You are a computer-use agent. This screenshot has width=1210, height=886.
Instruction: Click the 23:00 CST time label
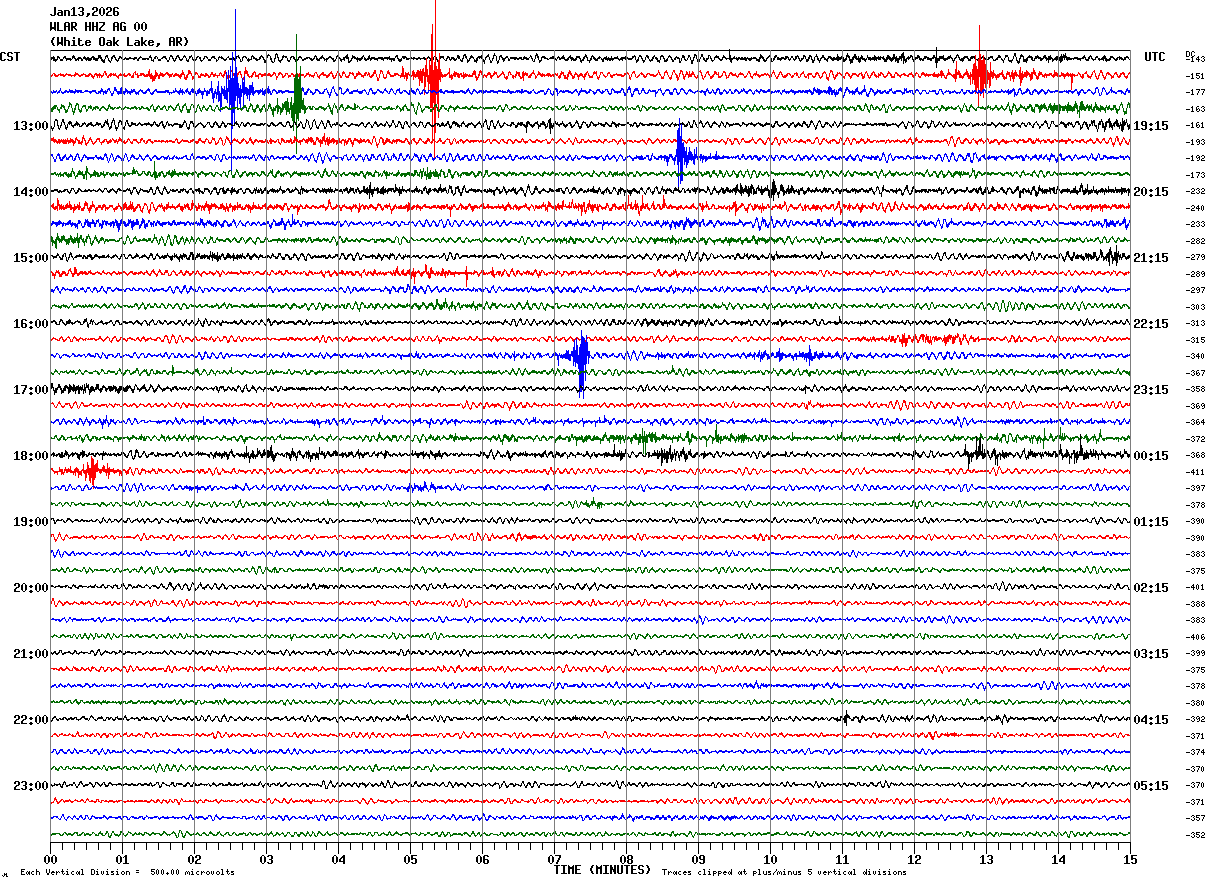coord(30,786)
